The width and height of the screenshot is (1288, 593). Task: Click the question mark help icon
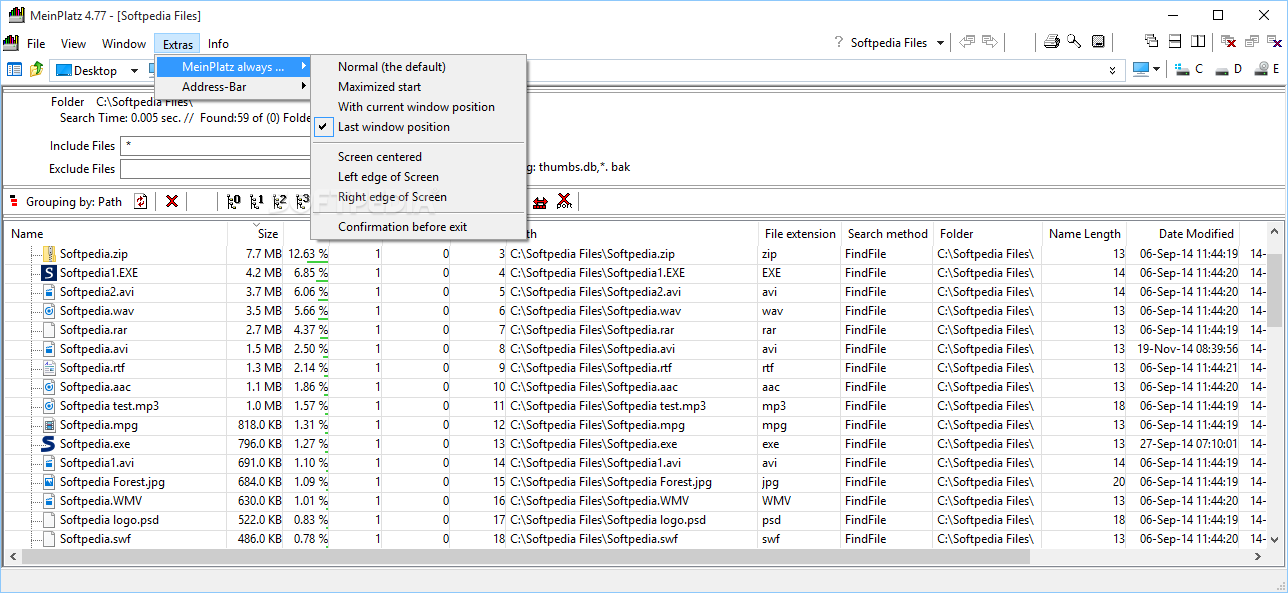click(837, 43)
